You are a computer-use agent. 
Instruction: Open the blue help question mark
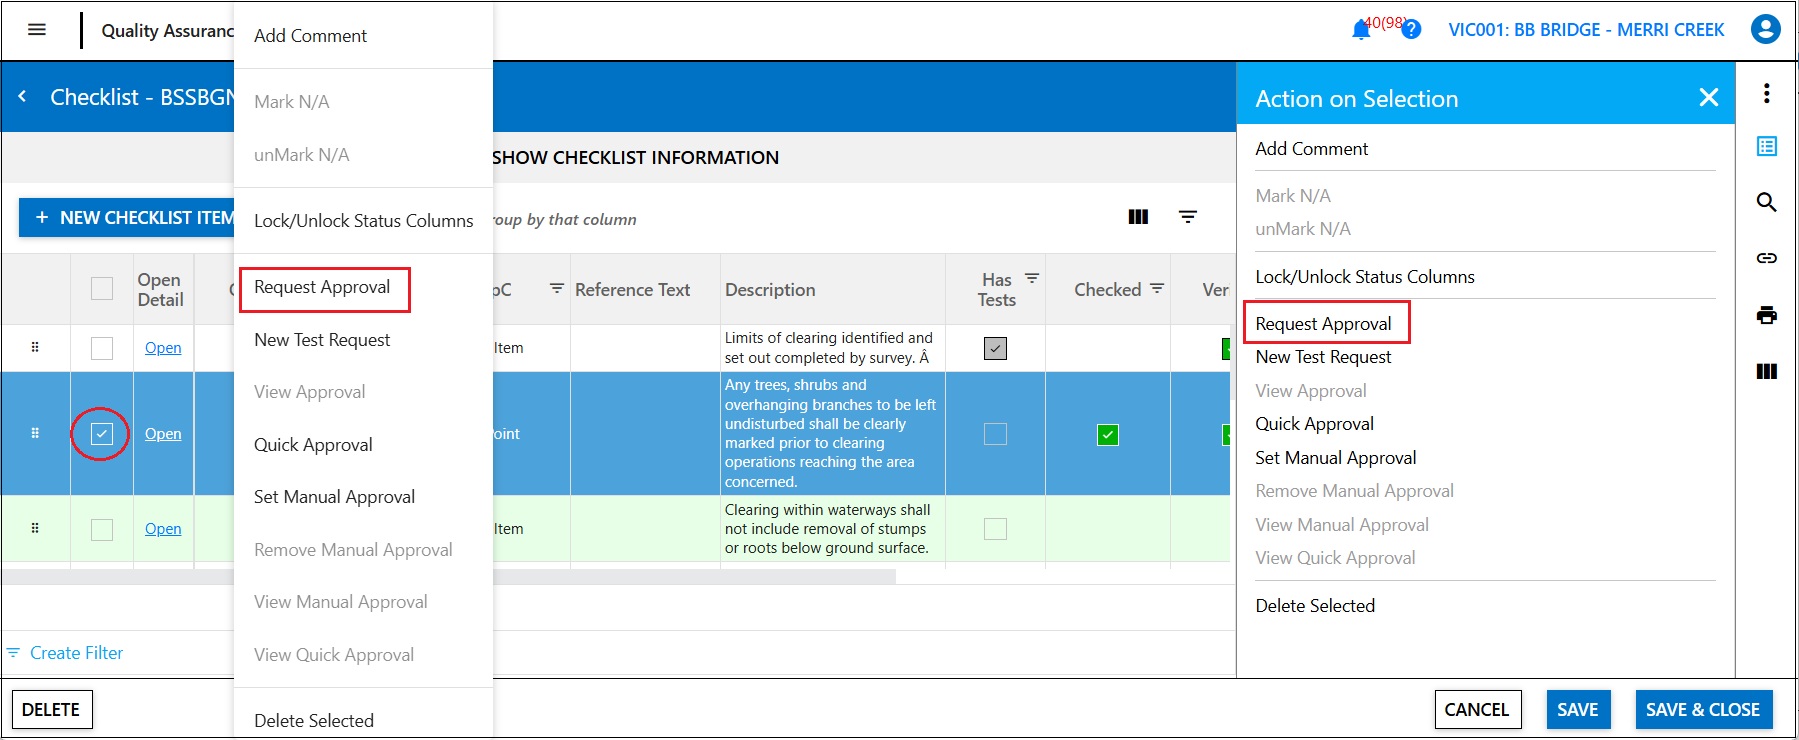click(x=1411, y=30)
